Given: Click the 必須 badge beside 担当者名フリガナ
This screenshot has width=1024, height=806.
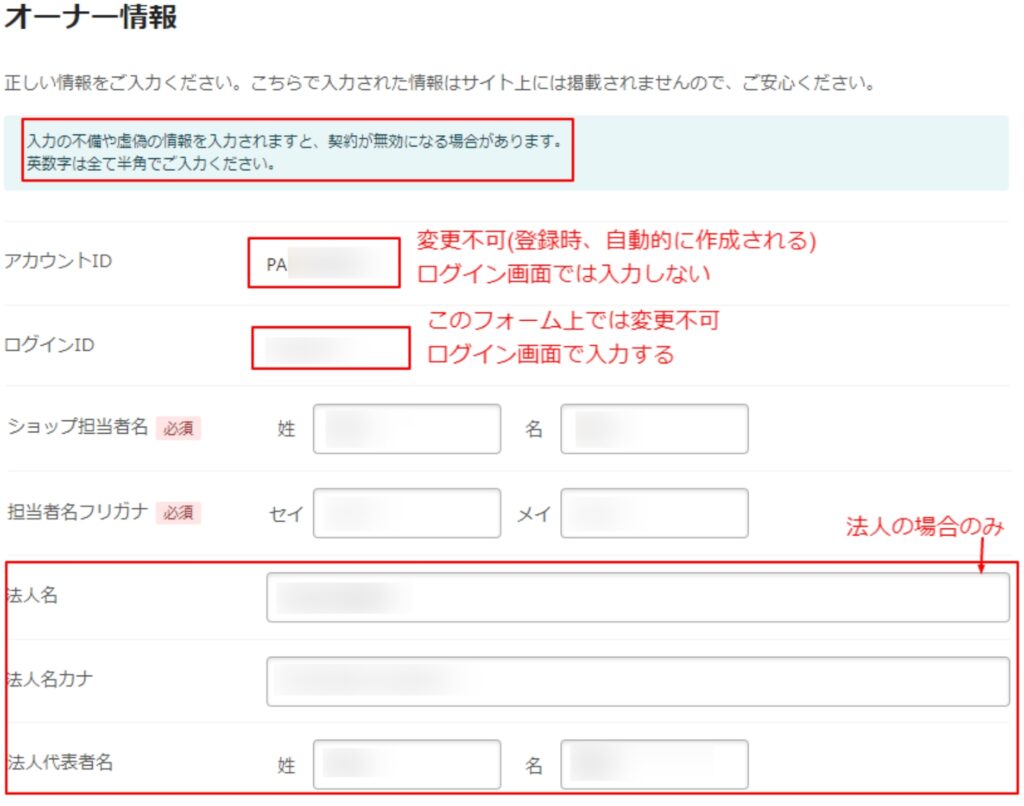Looking at the screenshot, I should click(x=178, y=513).
